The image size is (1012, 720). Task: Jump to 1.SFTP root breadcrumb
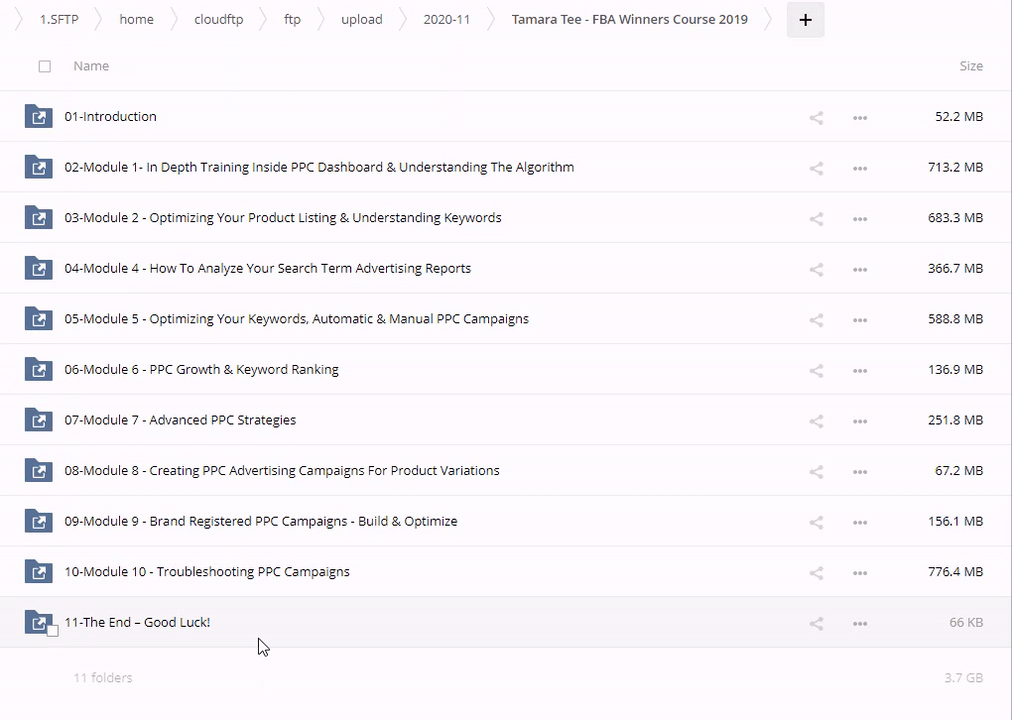pyautogui.click(x=58, y=19)
